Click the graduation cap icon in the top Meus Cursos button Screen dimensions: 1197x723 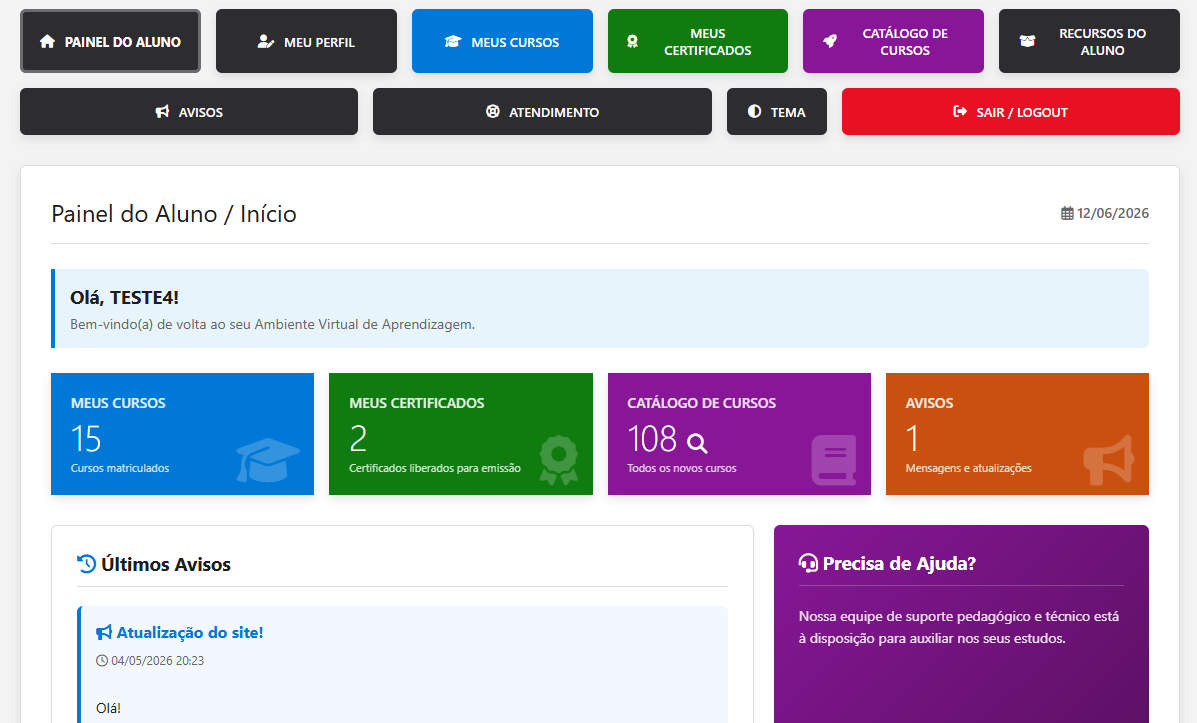(453, 41)
